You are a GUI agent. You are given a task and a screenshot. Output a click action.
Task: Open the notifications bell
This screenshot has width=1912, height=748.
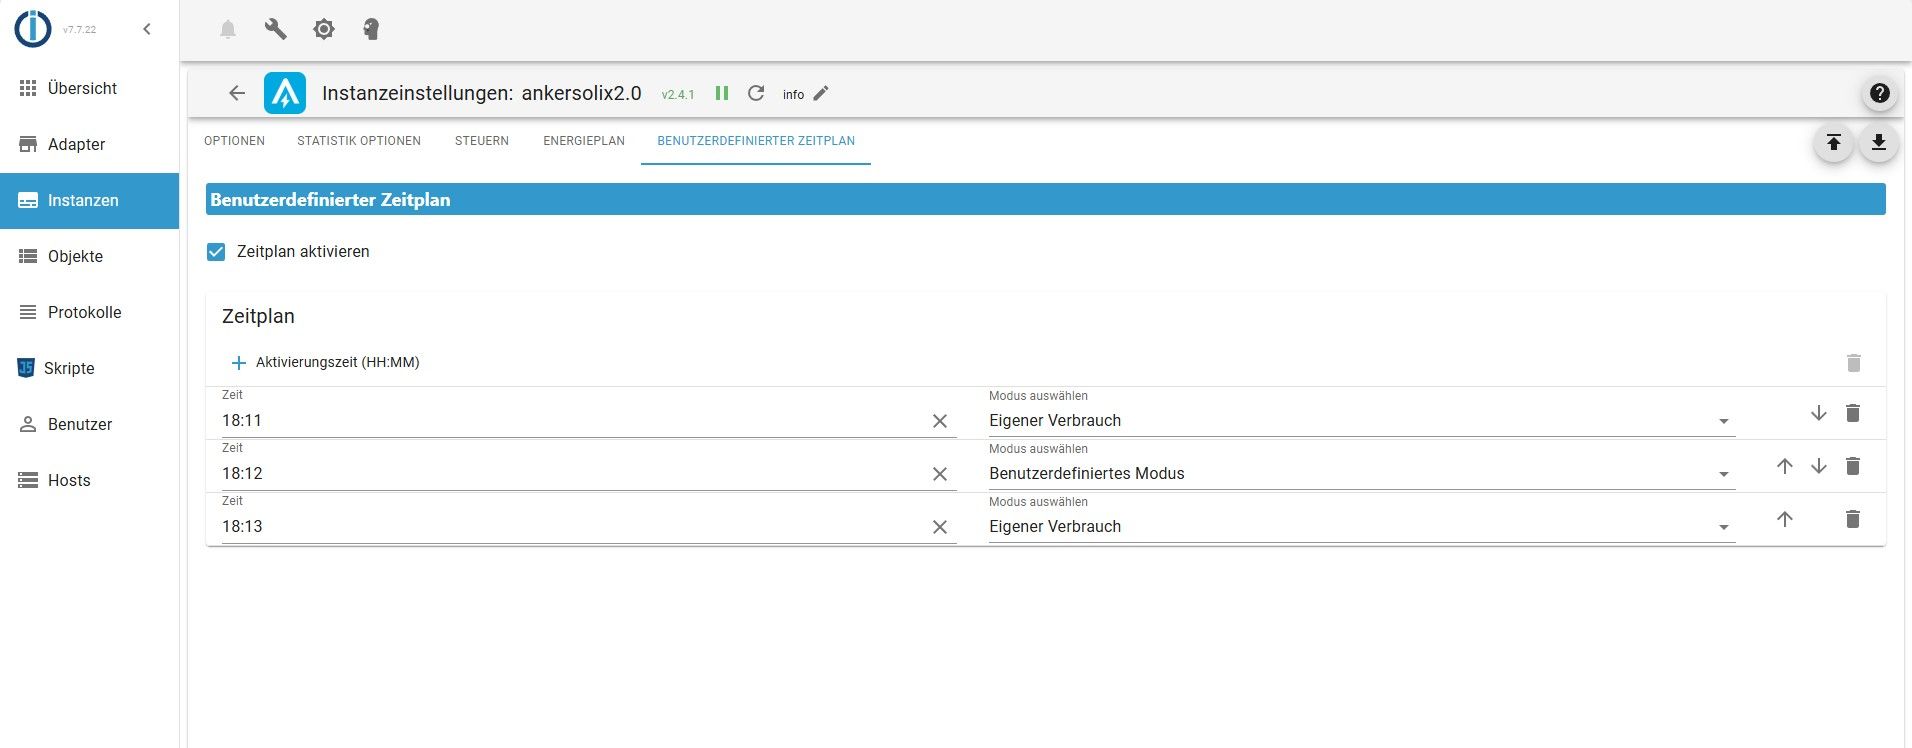pyautogui.click(x=228, y=29)
